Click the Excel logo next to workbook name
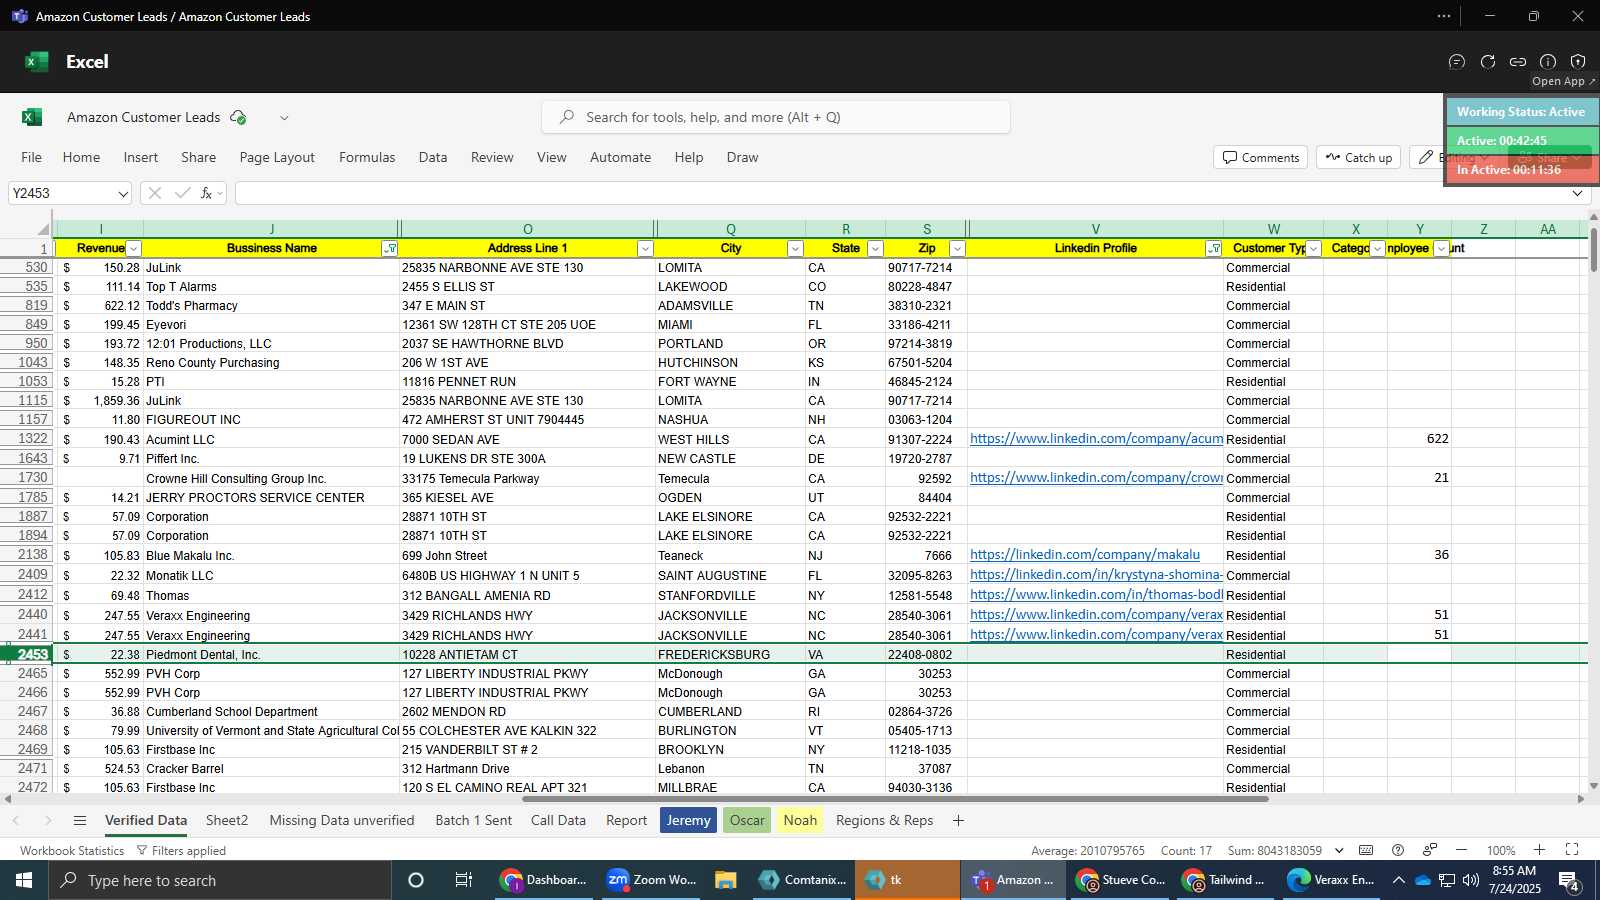The image size is (1600, 900). point(32,117)
